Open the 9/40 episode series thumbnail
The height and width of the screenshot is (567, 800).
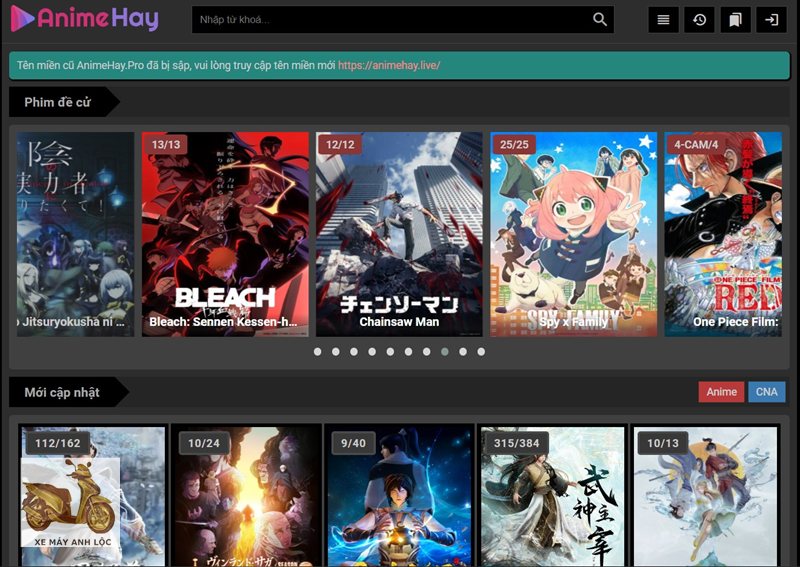coord(399,495)
